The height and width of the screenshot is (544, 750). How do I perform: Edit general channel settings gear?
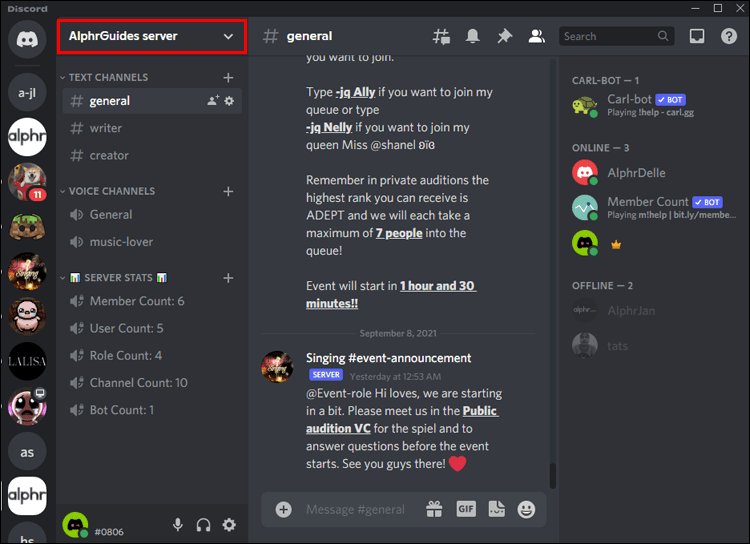[x=230, y=101]
